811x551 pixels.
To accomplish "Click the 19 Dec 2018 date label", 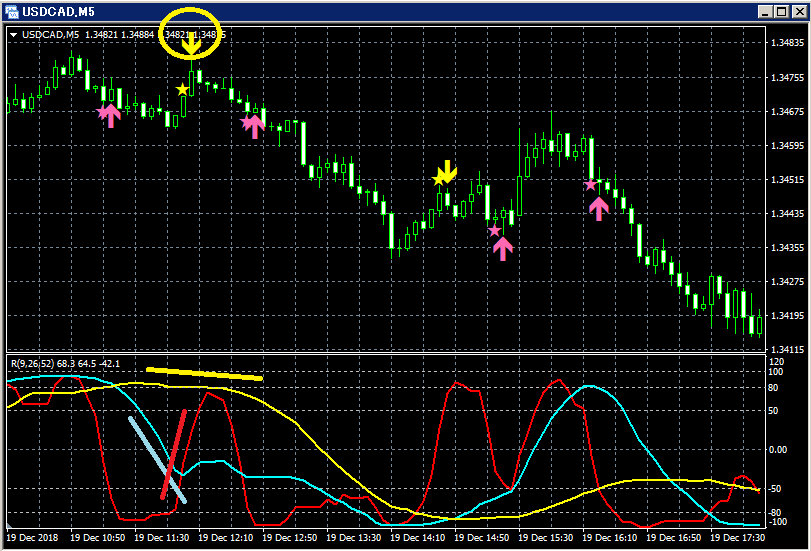I will 32,538.
